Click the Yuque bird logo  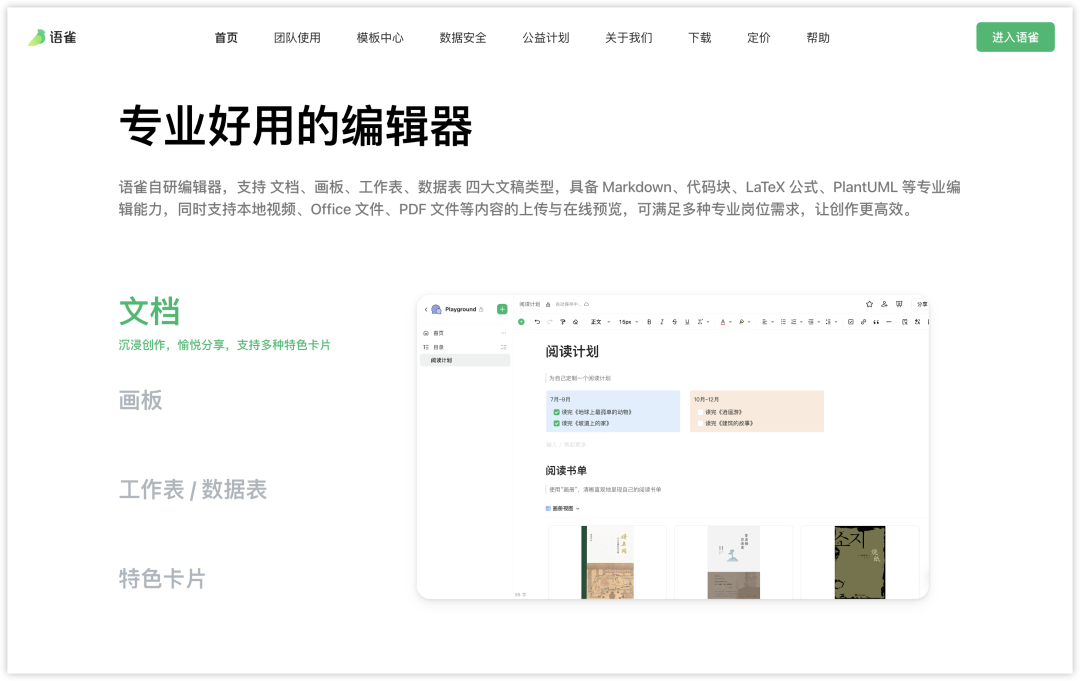[37, 37]
